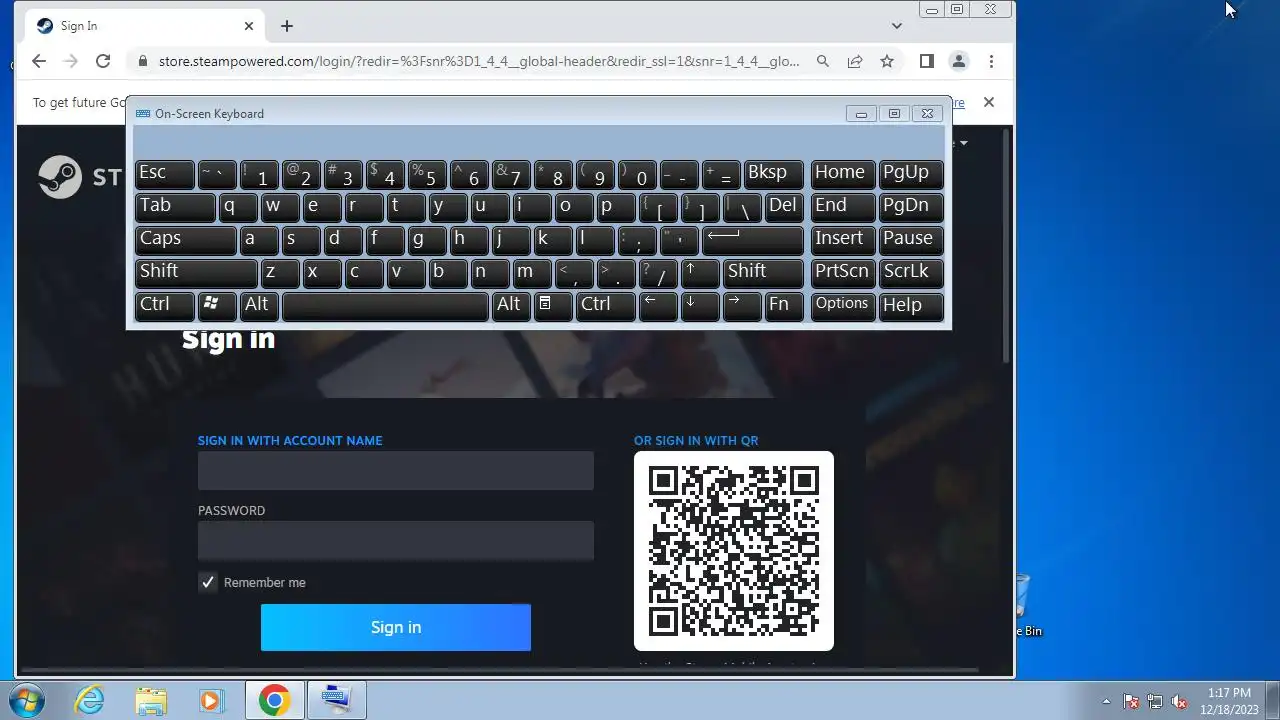This screenshot has width=1280, height=720.
Task: Click the share page icon
Action: (855, 61)
